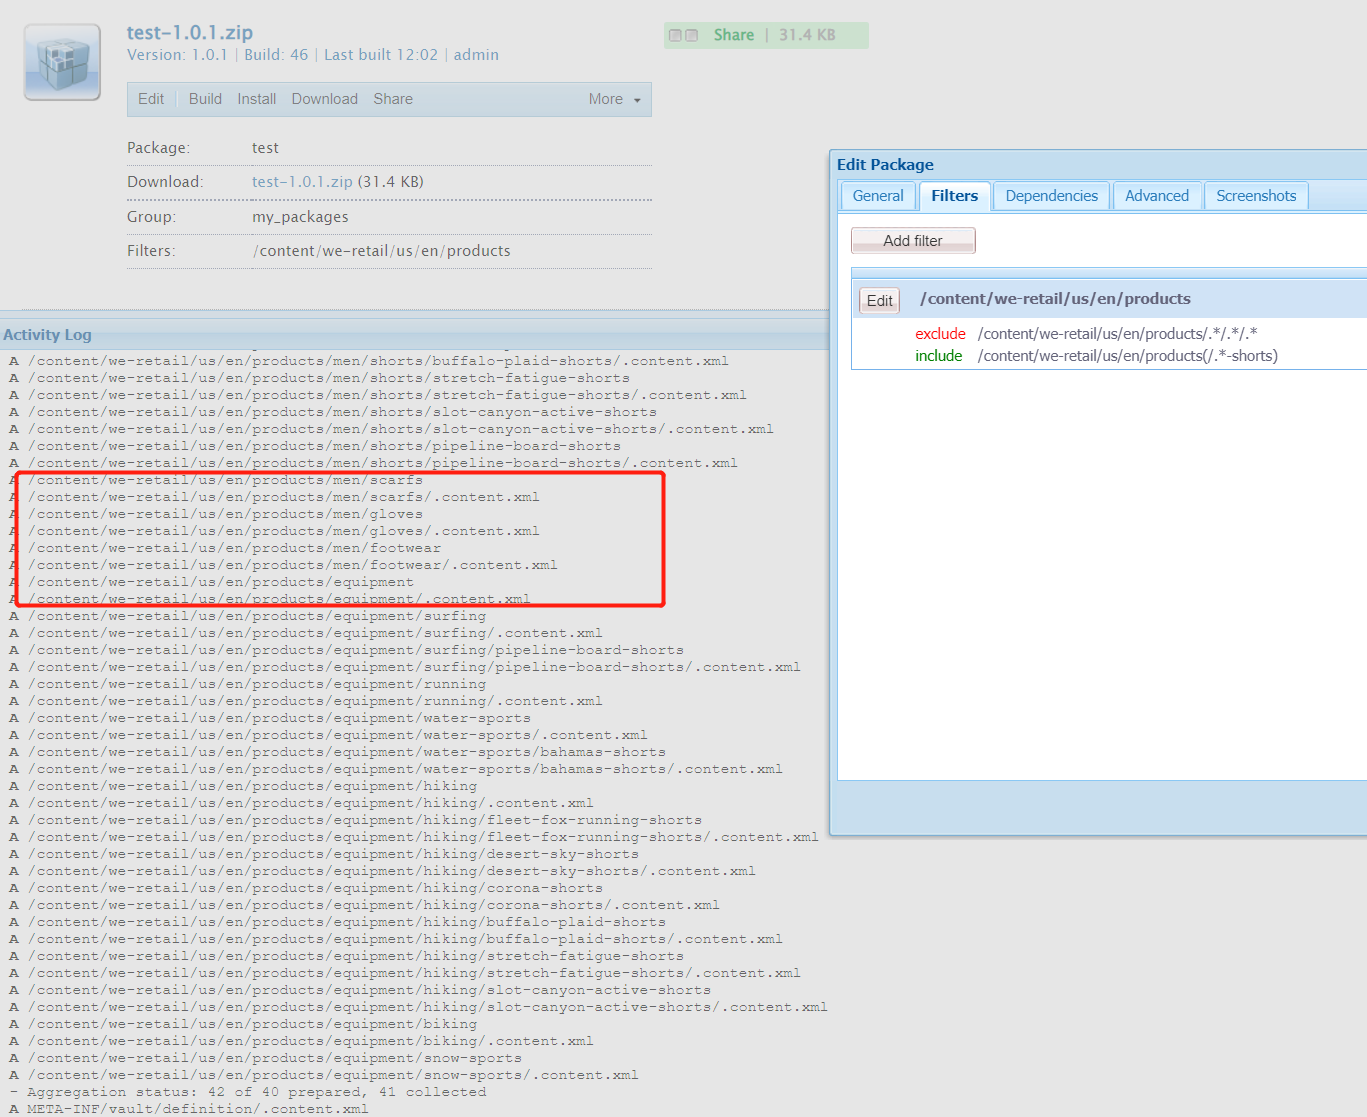View the General tab
The width and height of the screenshot is (1367, 1117).
[877, 195]
